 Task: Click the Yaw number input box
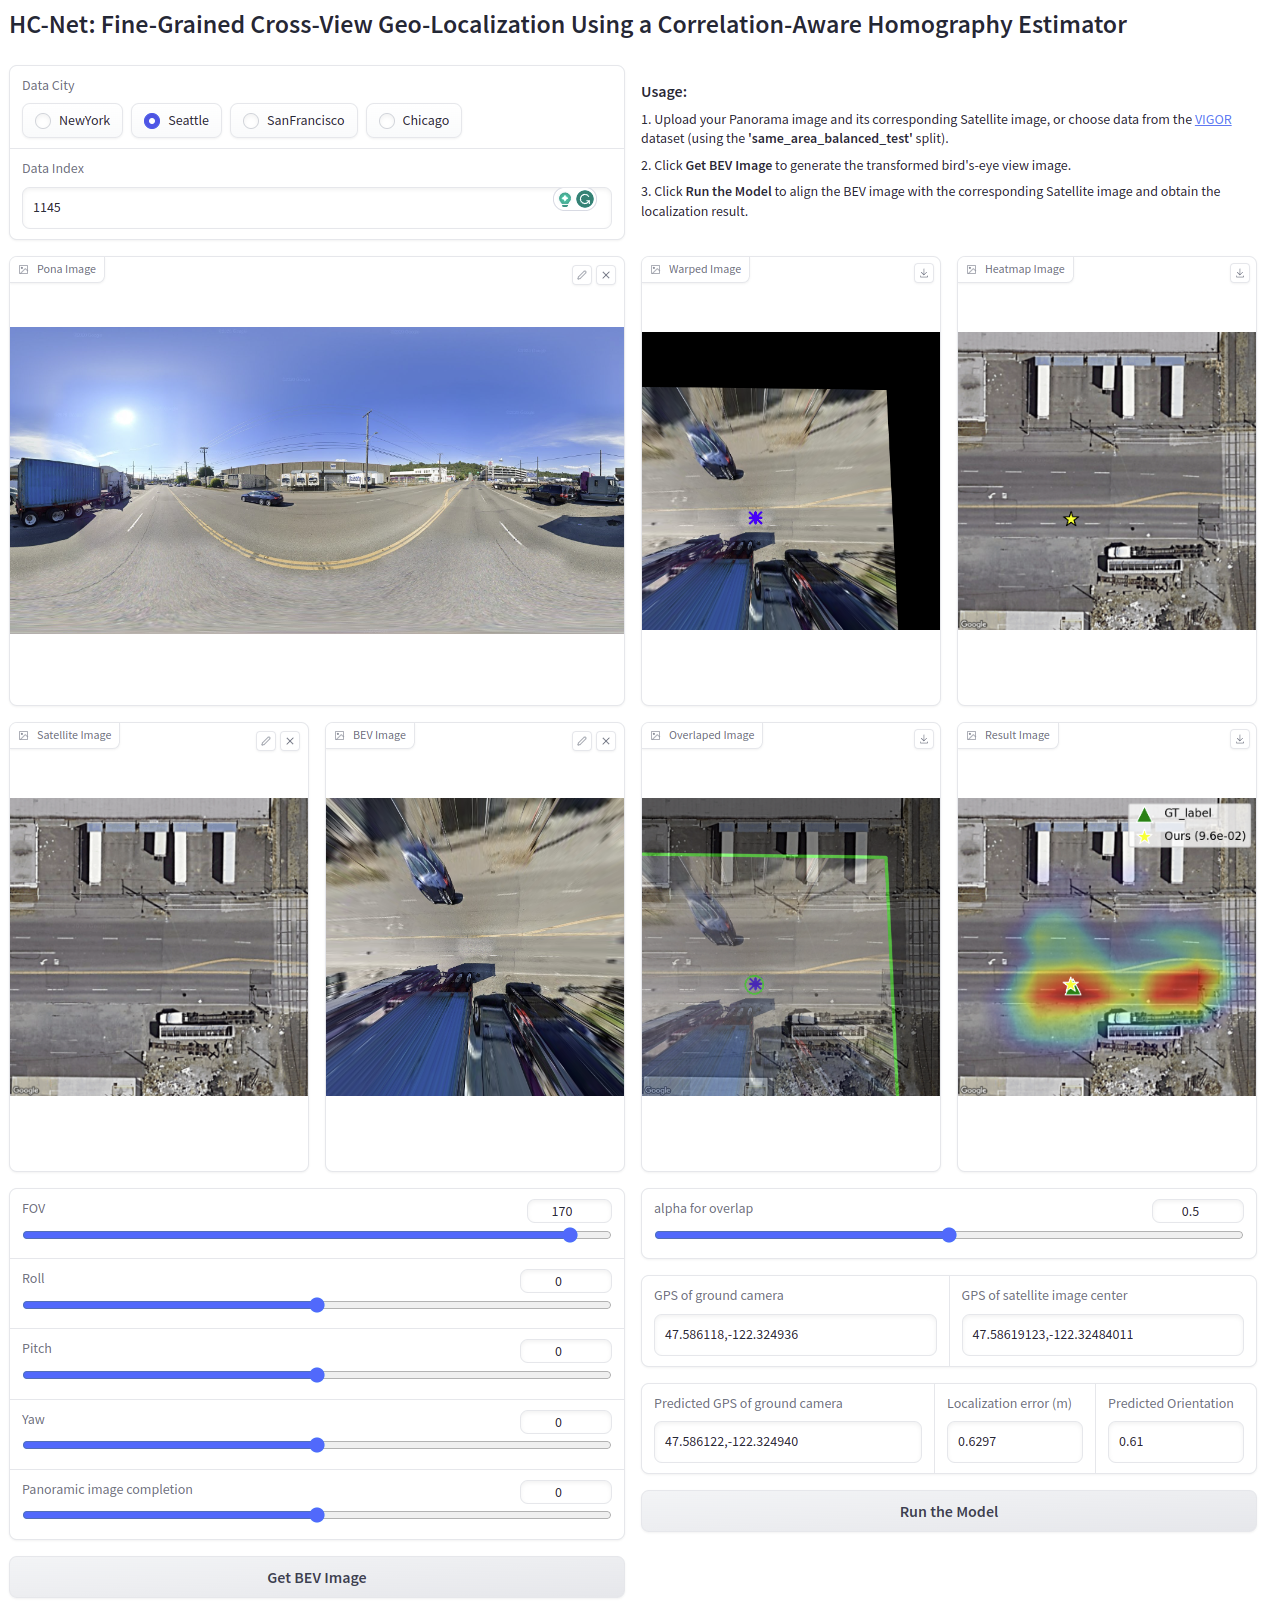coord(566,1422)
